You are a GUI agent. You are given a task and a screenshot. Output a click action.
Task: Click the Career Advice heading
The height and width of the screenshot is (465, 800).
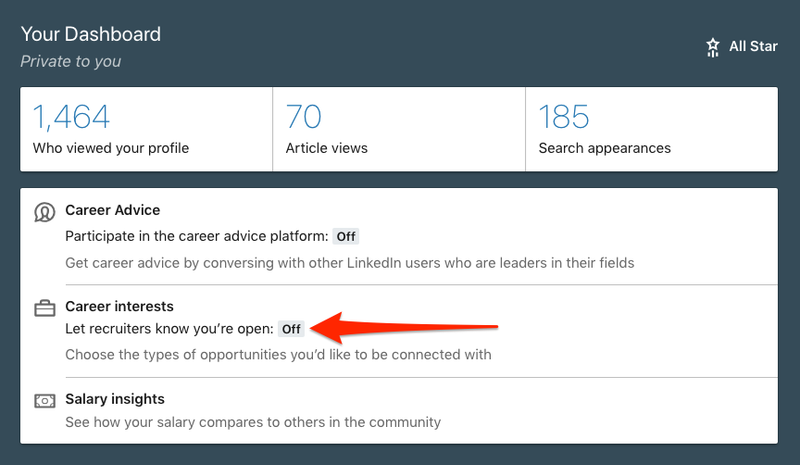tap(113, 210)
